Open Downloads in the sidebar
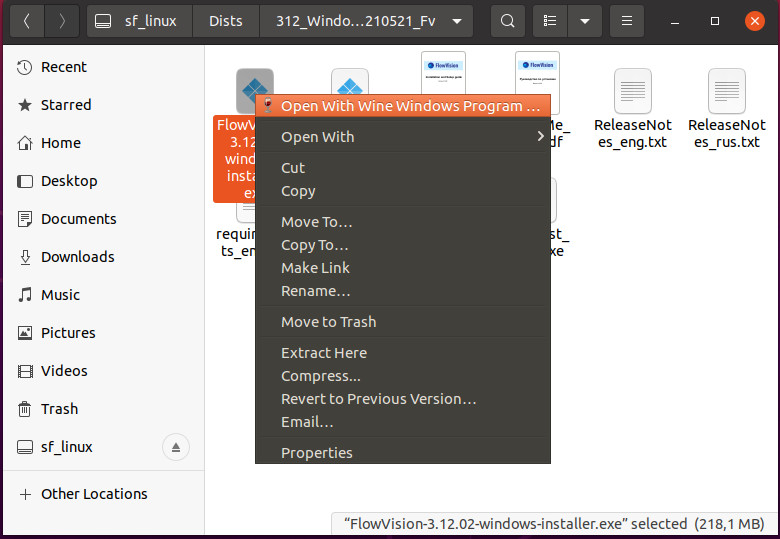The image size is (780, 539). click(103, 257)
